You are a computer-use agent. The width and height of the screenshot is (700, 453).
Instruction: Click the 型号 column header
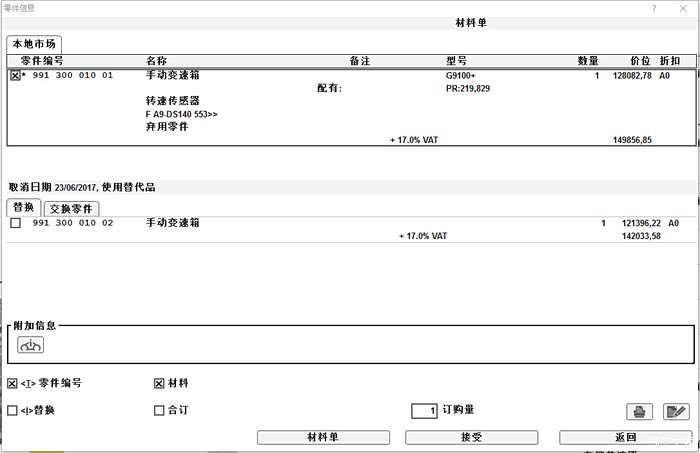pos(456,61)
